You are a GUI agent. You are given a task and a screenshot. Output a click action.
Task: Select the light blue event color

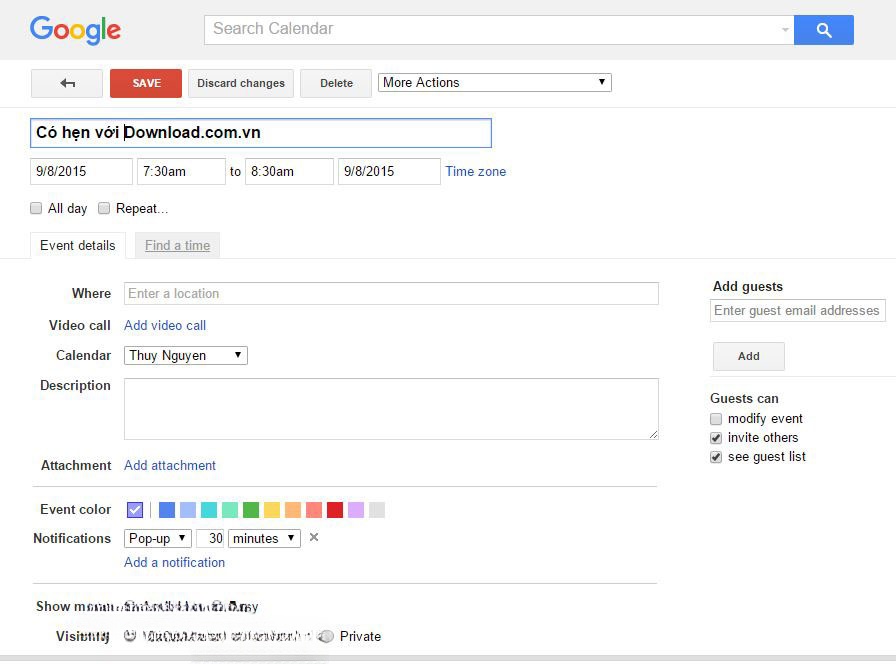click(188, 510)
